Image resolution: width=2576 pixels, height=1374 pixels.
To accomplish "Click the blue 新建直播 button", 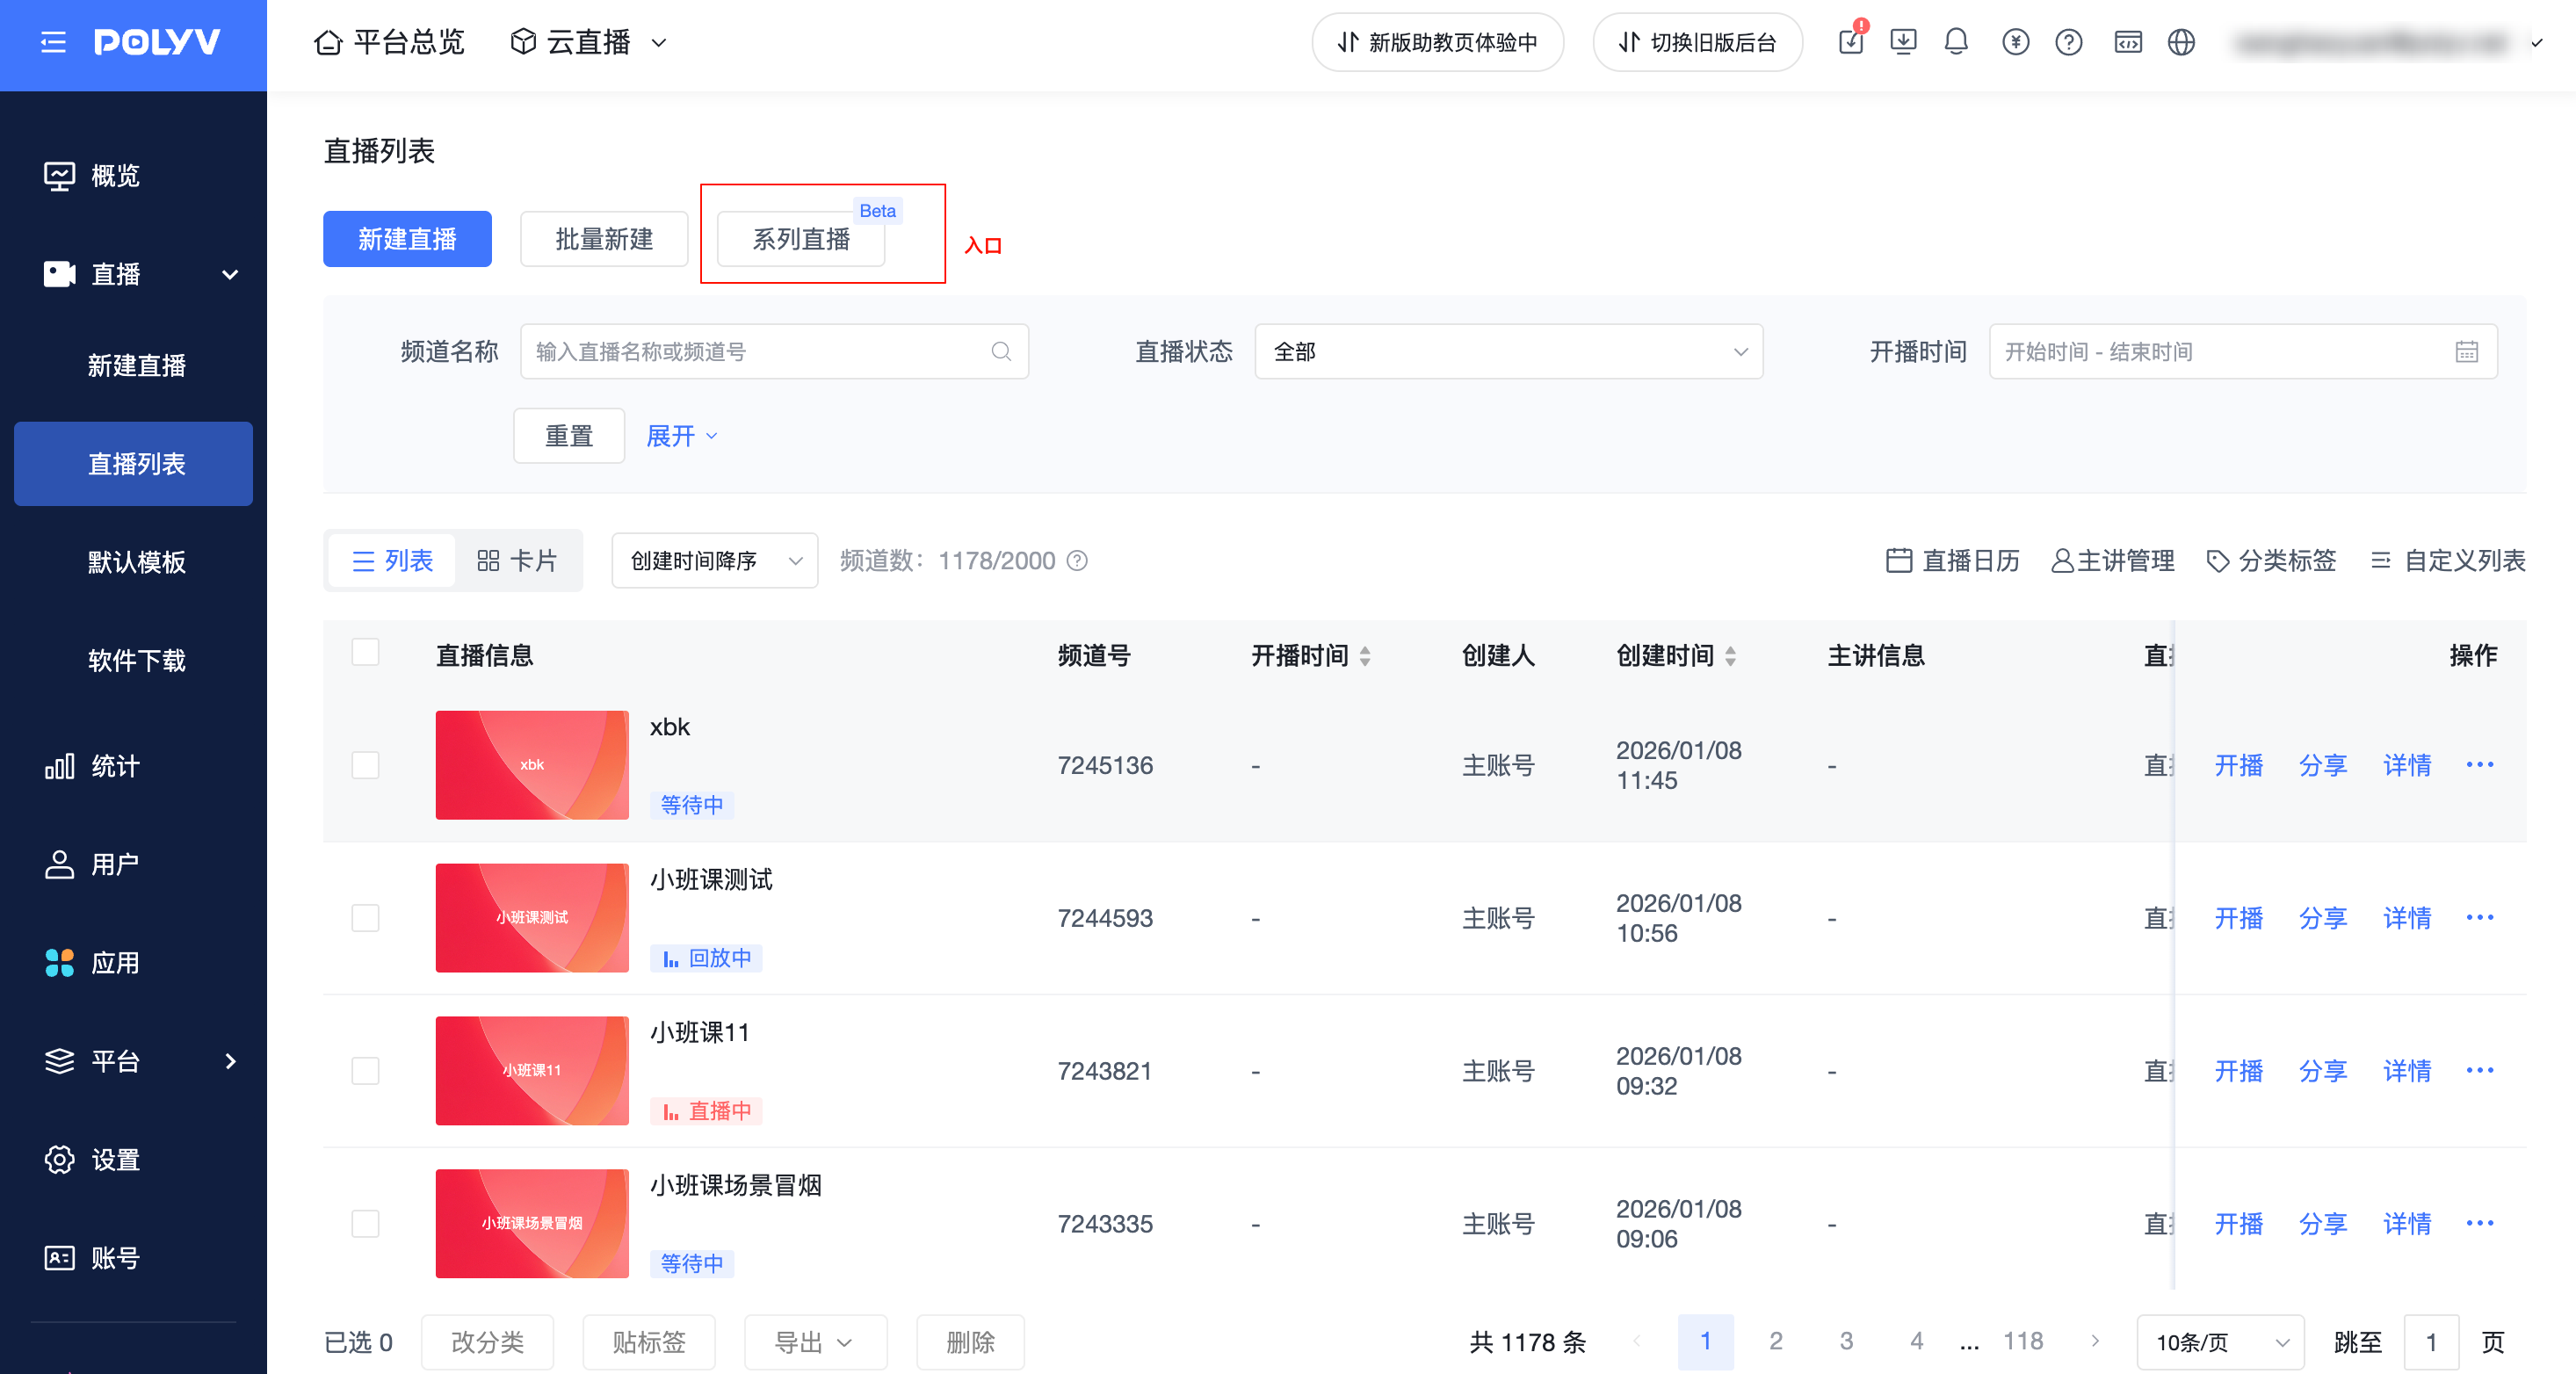I will click(407, 239).
